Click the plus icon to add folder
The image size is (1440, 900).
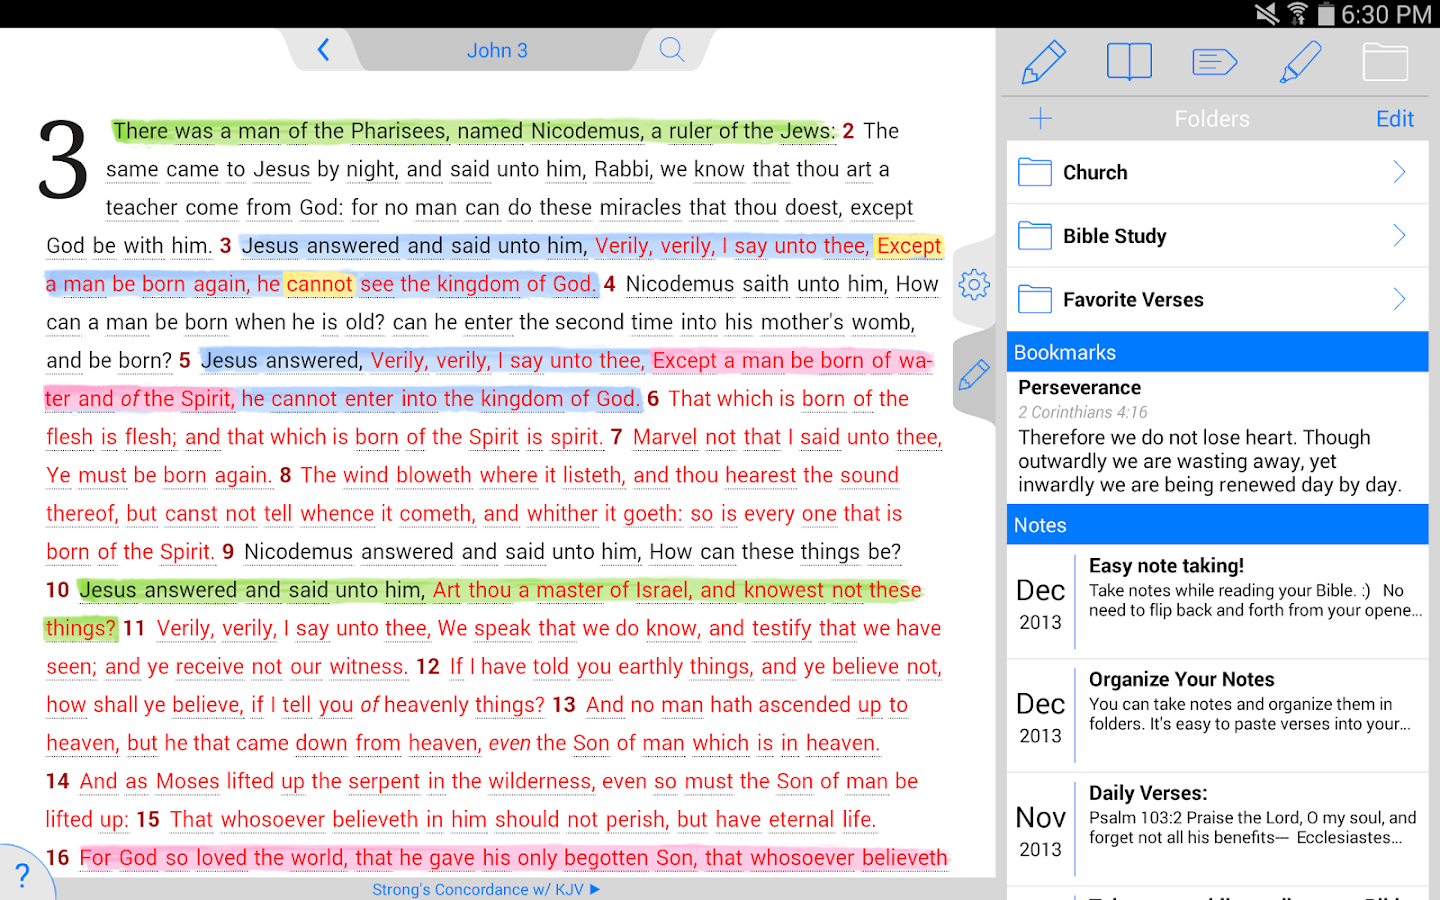(1040, 119)
